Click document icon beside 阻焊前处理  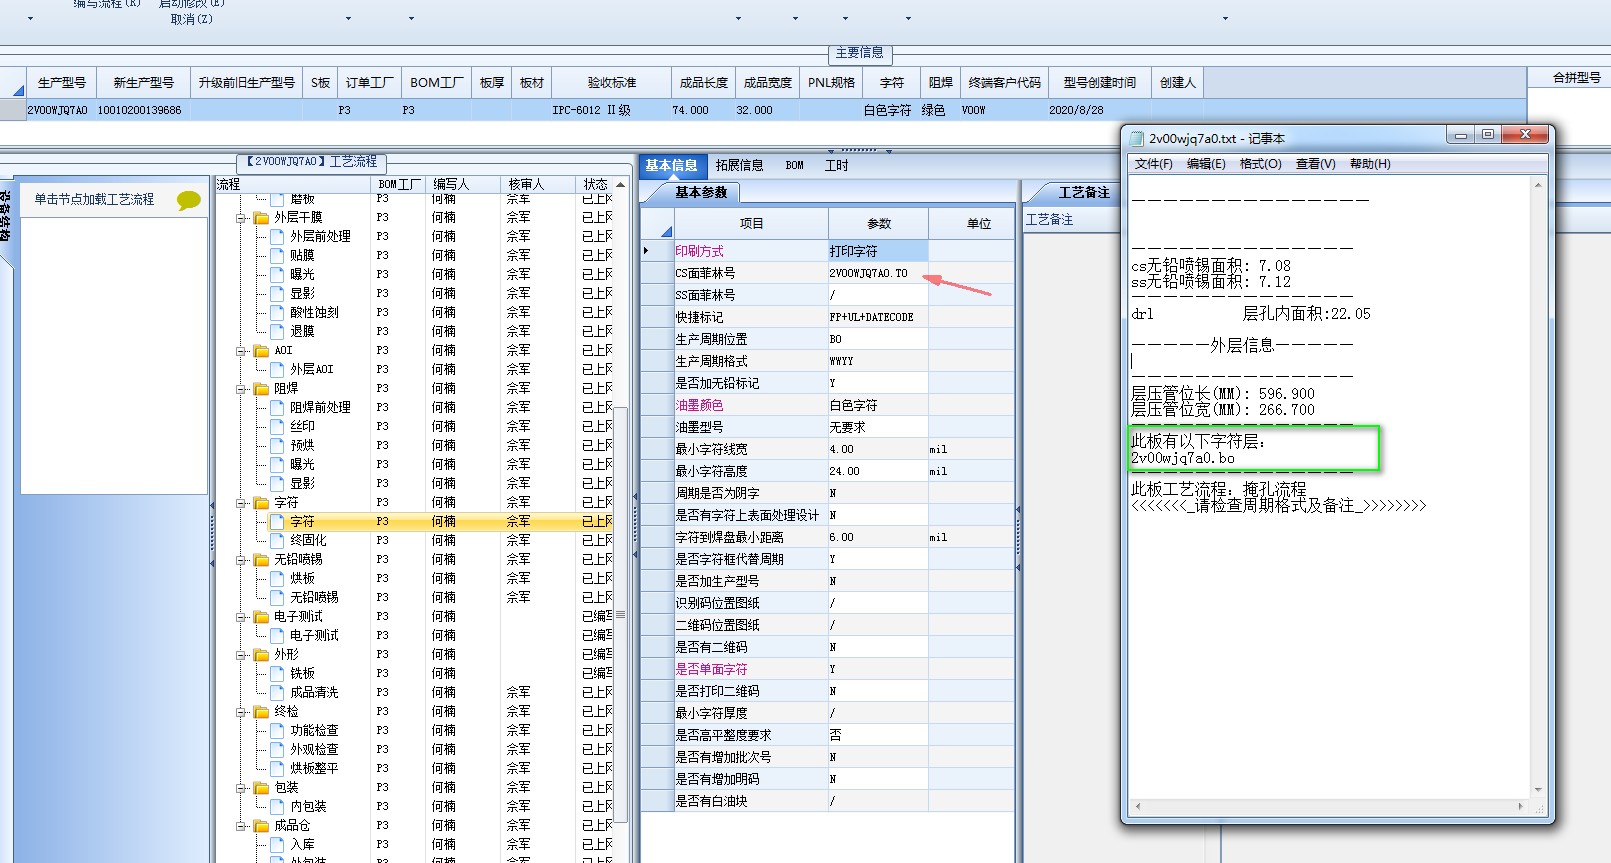coord(277,407)
